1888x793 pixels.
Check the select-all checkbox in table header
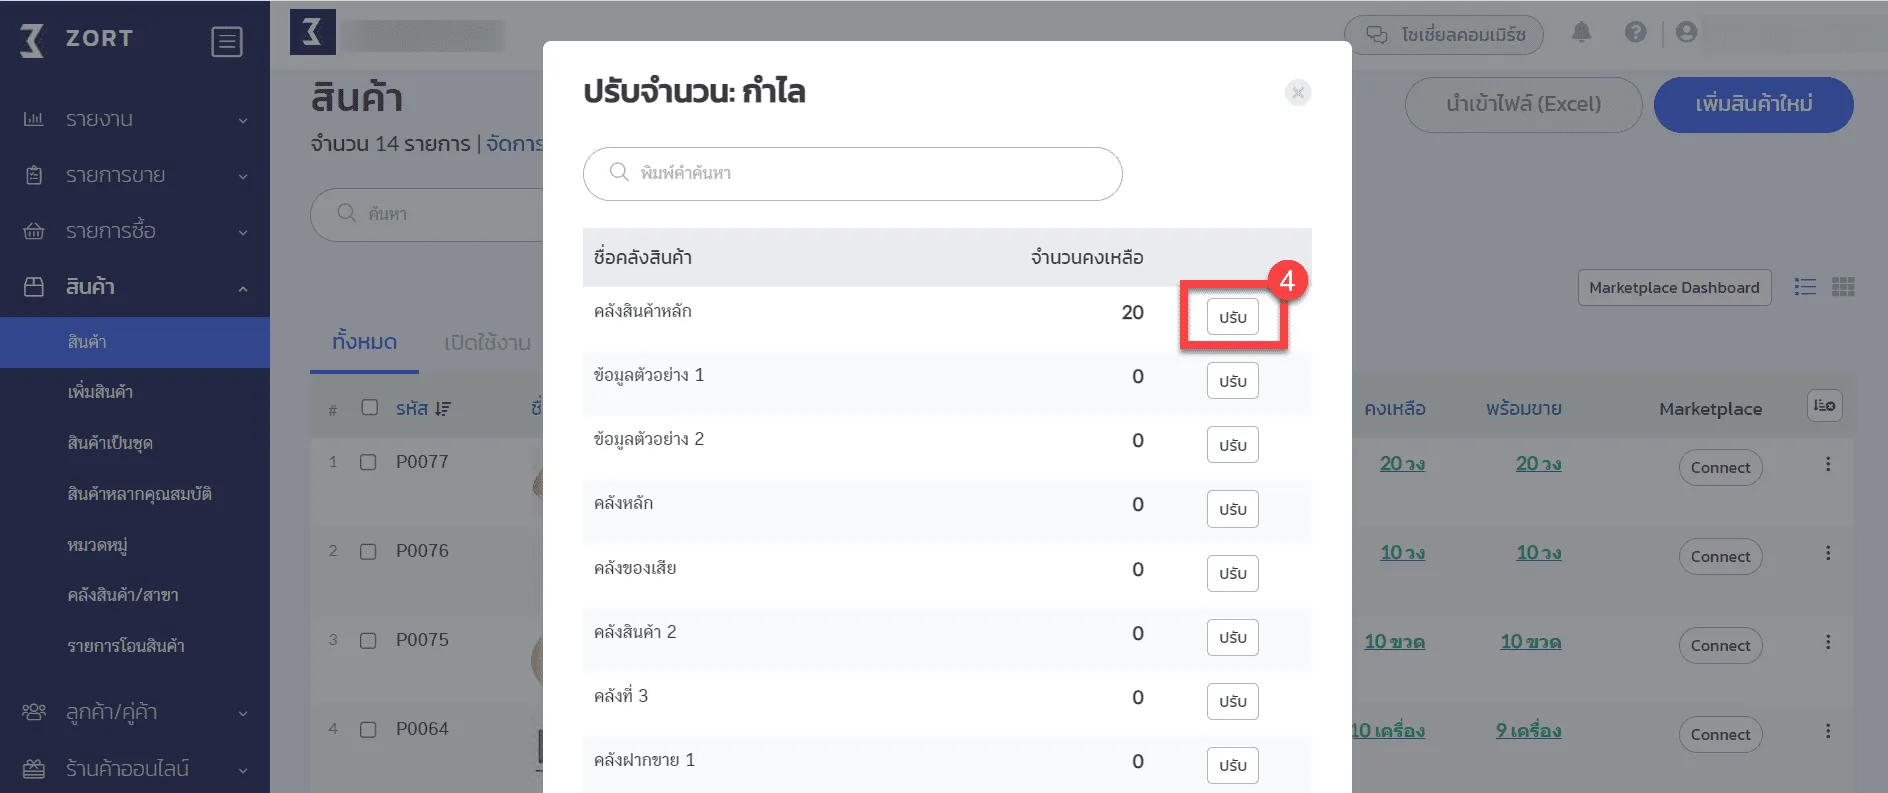pyautogui.click(x=370, y=407)
